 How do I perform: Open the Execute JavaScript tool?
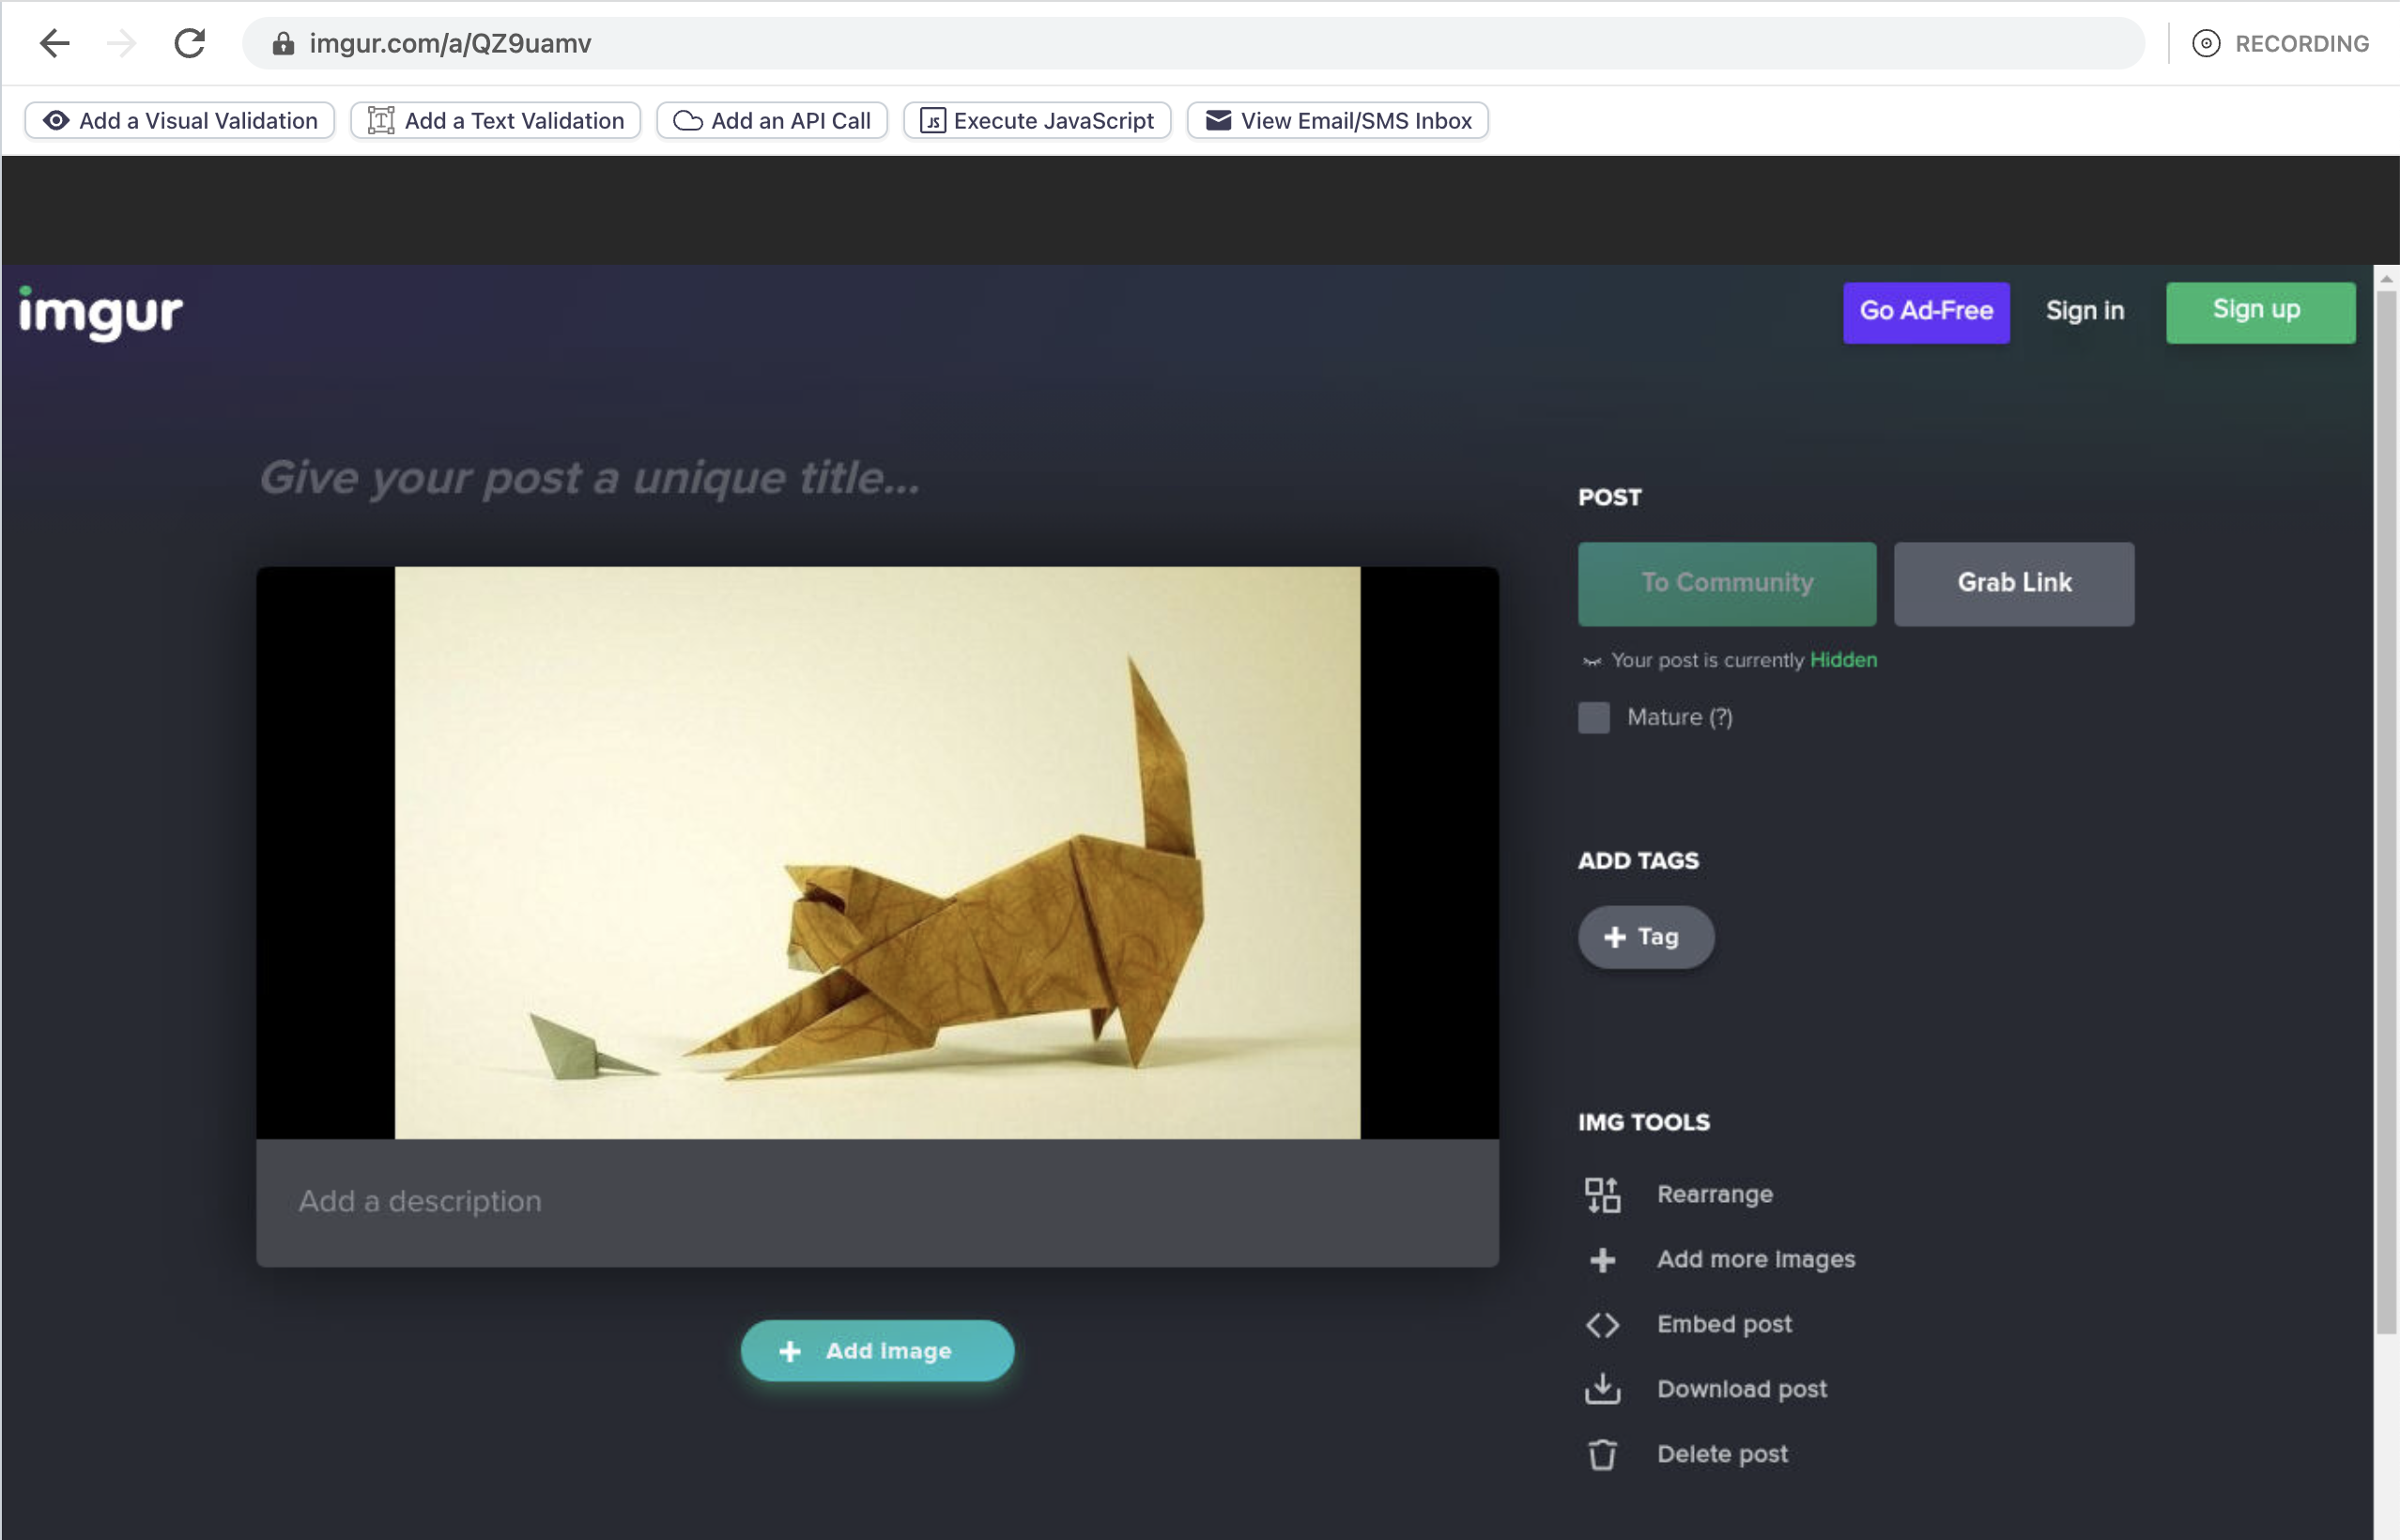[x=1036, y=120]
